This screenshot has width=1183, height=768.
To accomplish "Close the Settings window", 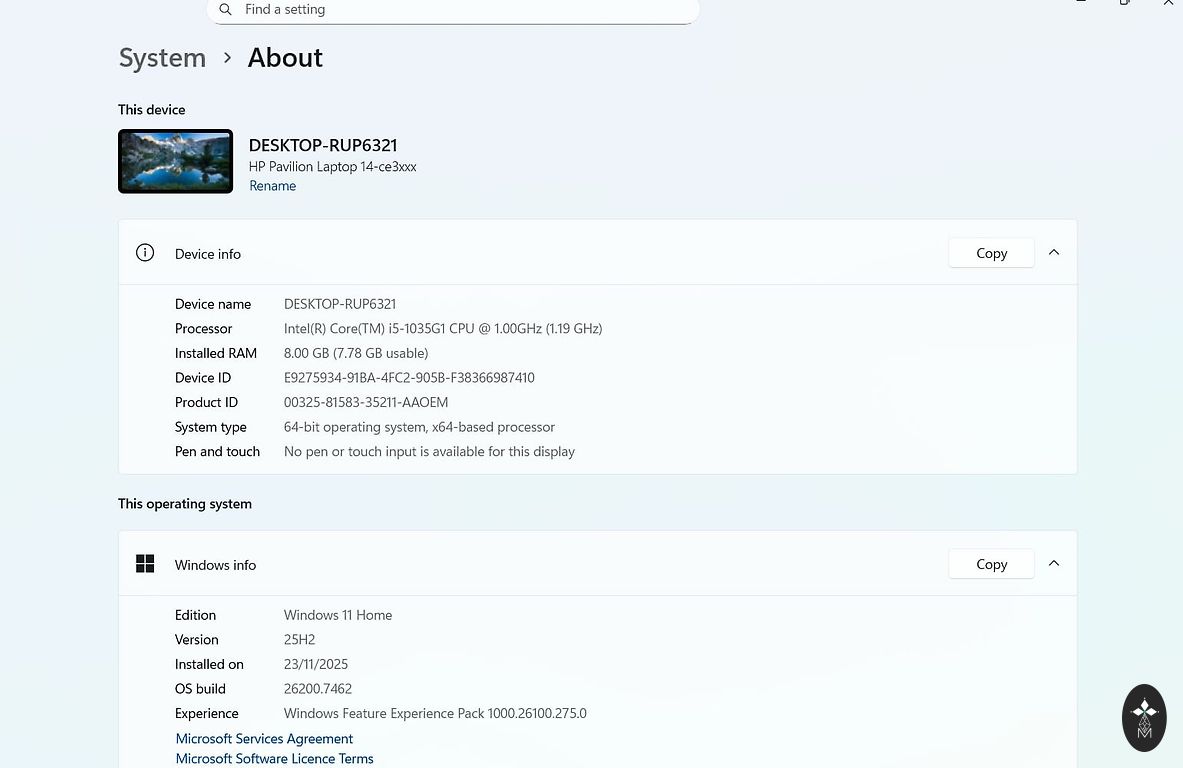I will [1168, 3].
